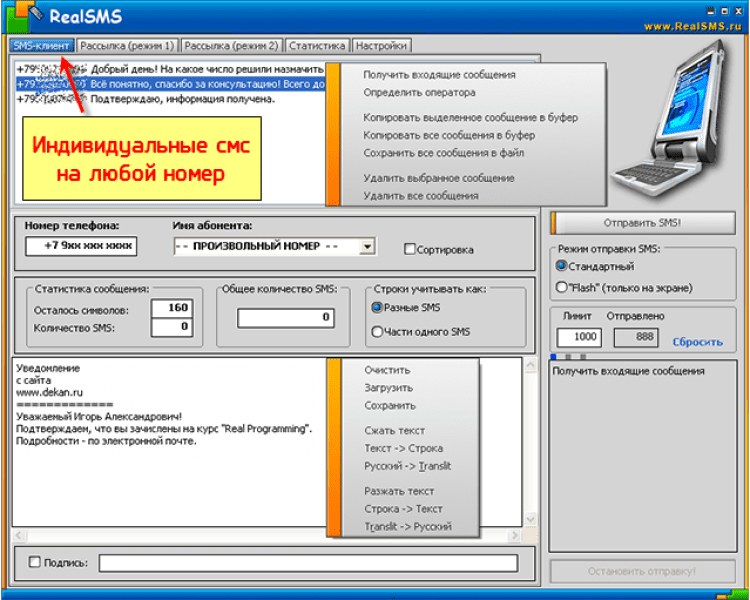This screenshot has height=600, width=750.
Task: Click the Количество SMS value field
Action: (172, 327)
